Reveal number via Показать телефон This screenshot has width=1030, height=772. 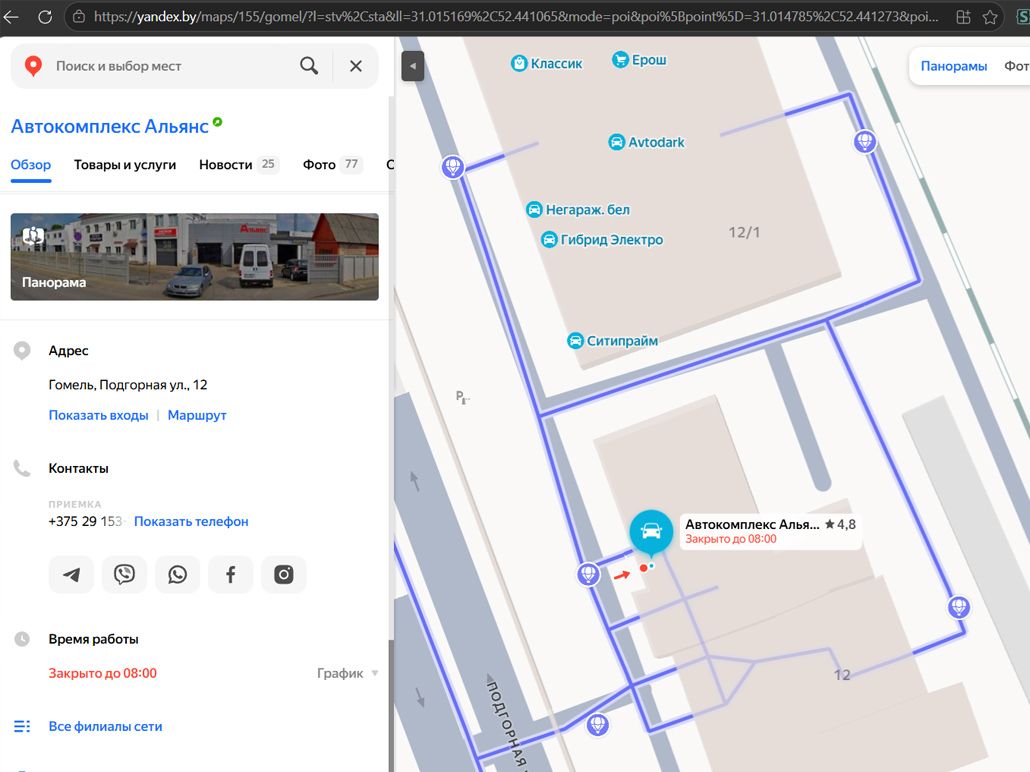click(x=191, y=522)
